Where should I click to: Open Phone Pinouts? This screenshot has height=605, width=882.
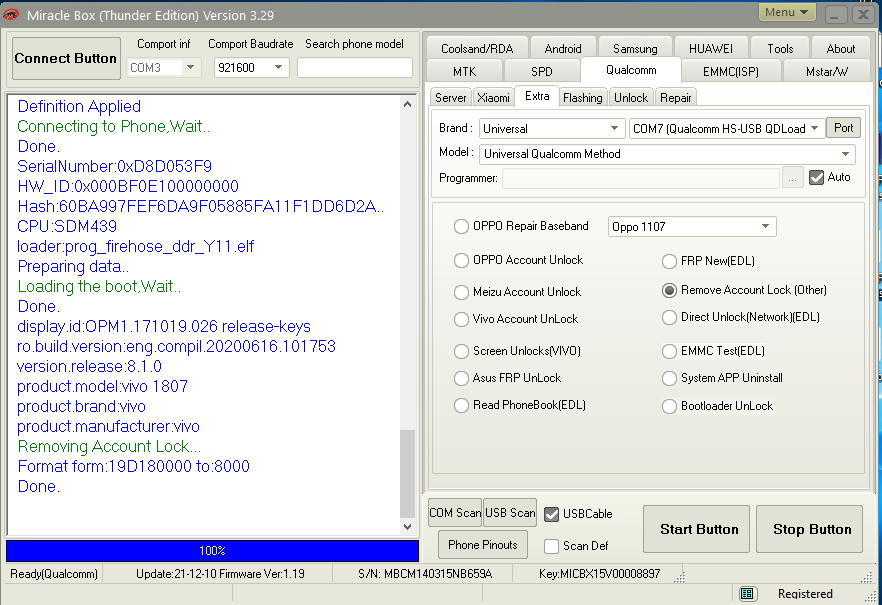[483, 545]
